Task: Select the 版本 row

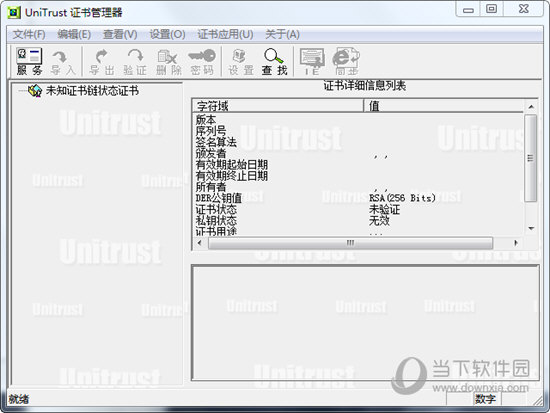Action: pos(358,119)
